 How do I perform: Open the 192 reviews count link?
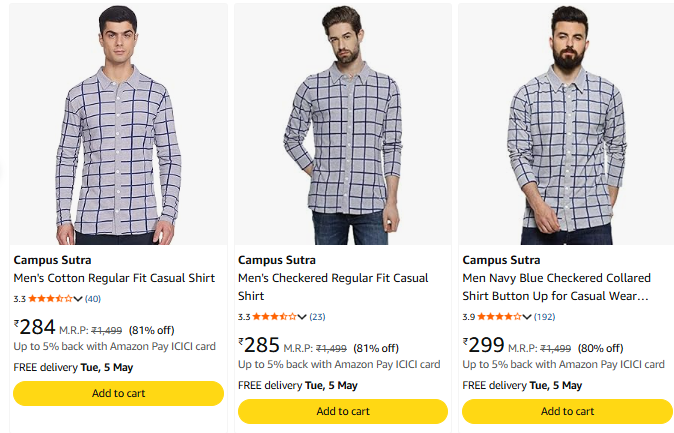point(545,317)
